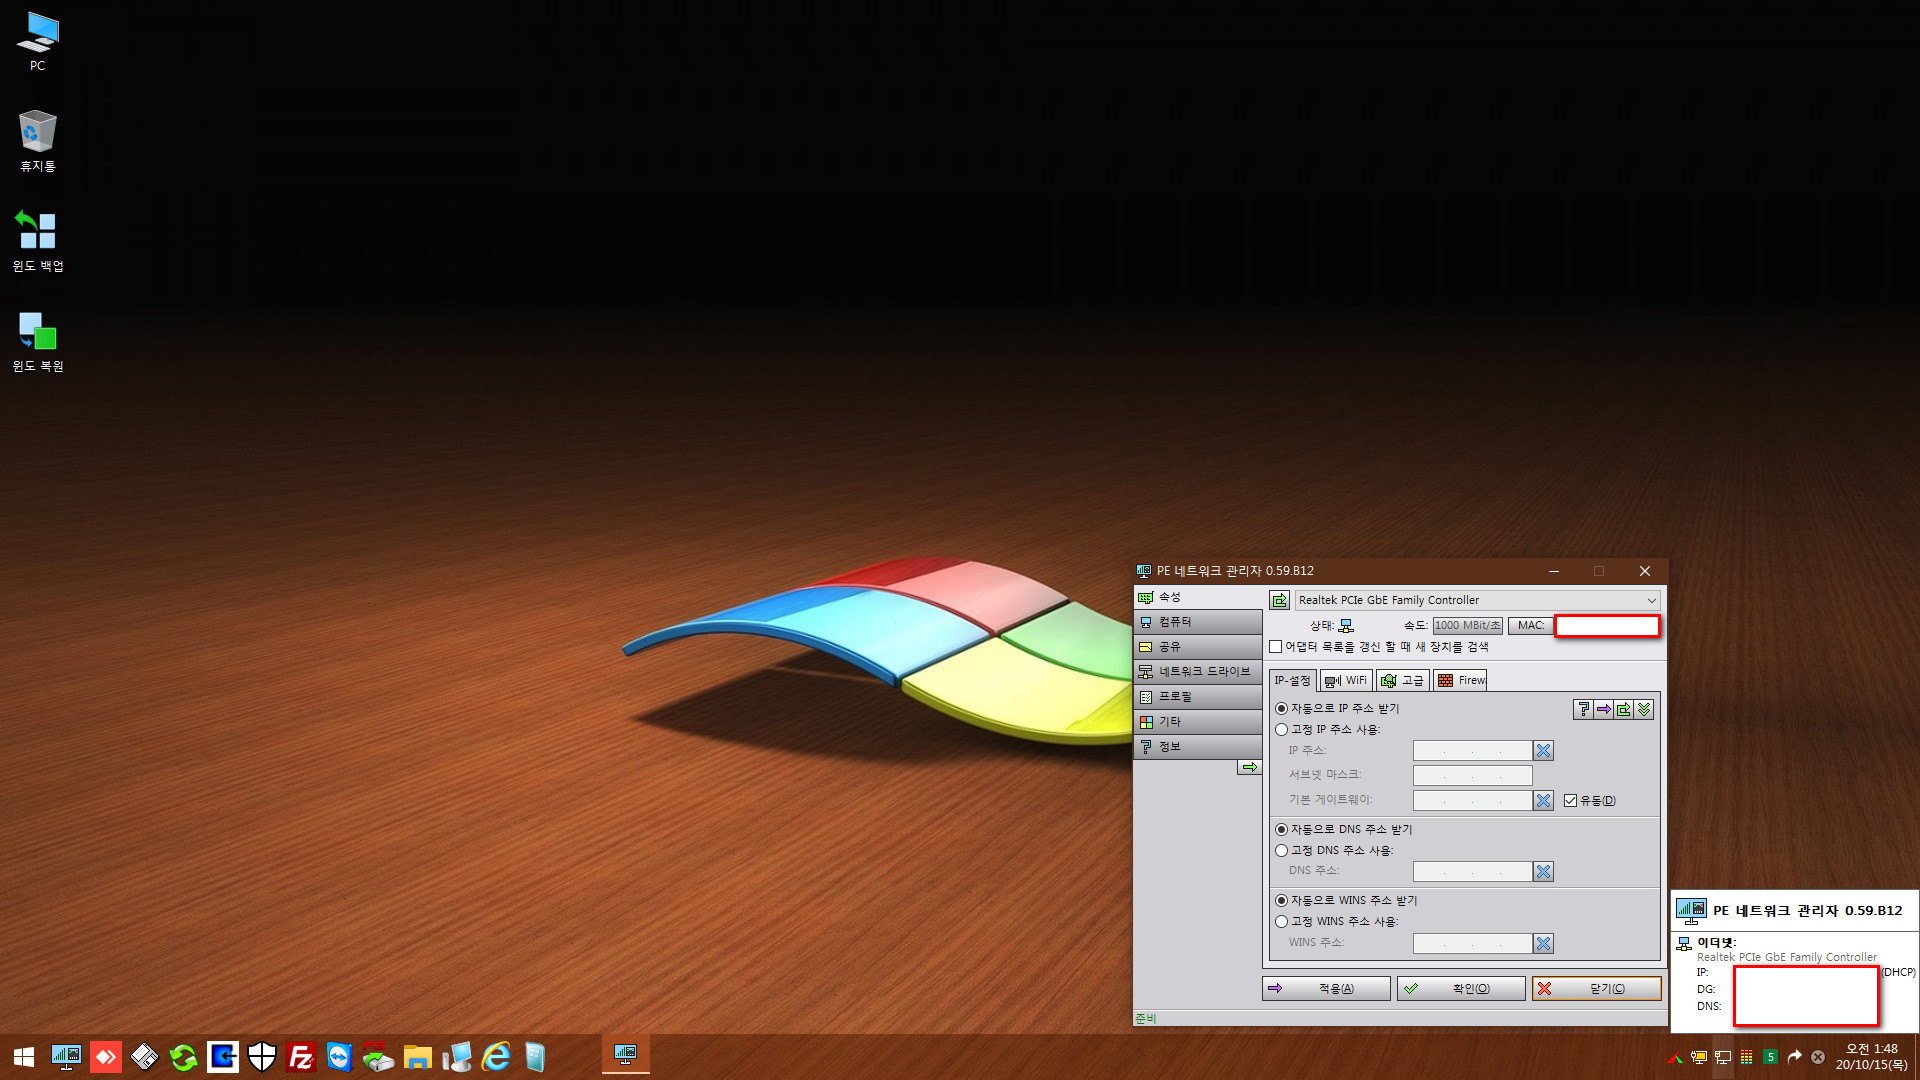Click the question mark help icon in IP settings
Image resolution: width=1920 pixels, height=1080 pixels.
pos(1583,709)
